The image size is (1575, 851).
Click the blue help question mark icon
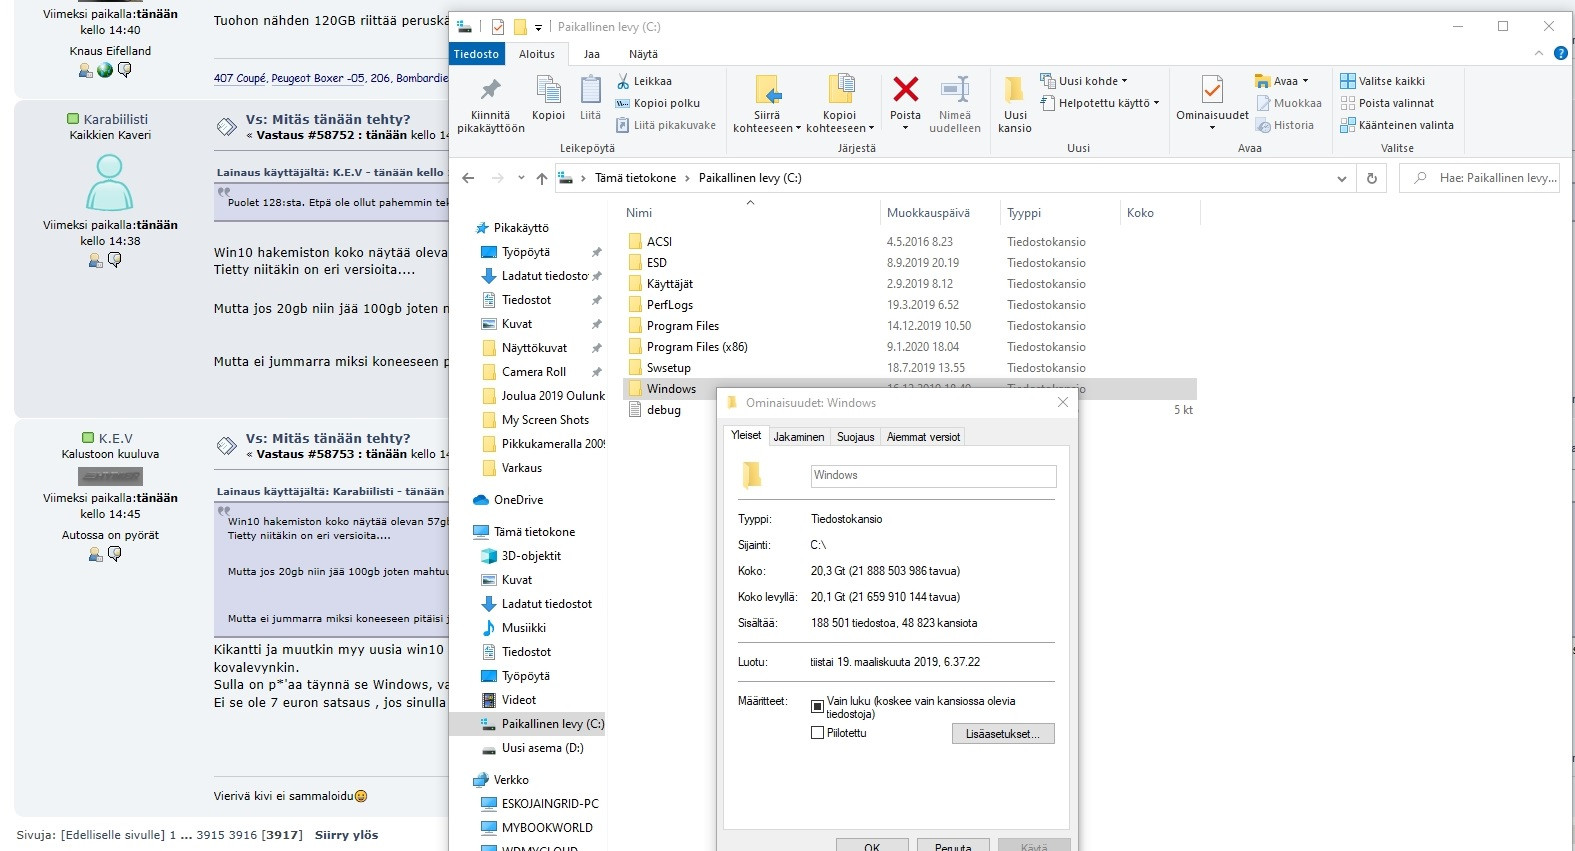pyautogui.click(x=1560, y=53)
